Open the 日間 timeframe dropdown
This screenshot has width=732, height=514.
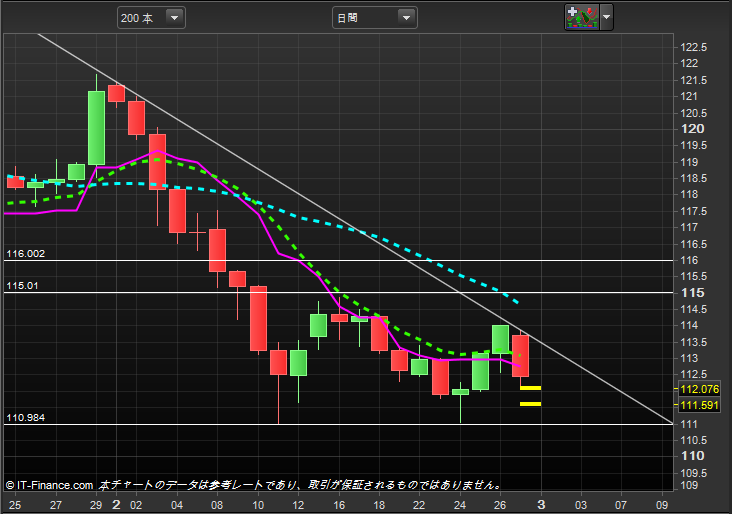[x=374, y=18]
